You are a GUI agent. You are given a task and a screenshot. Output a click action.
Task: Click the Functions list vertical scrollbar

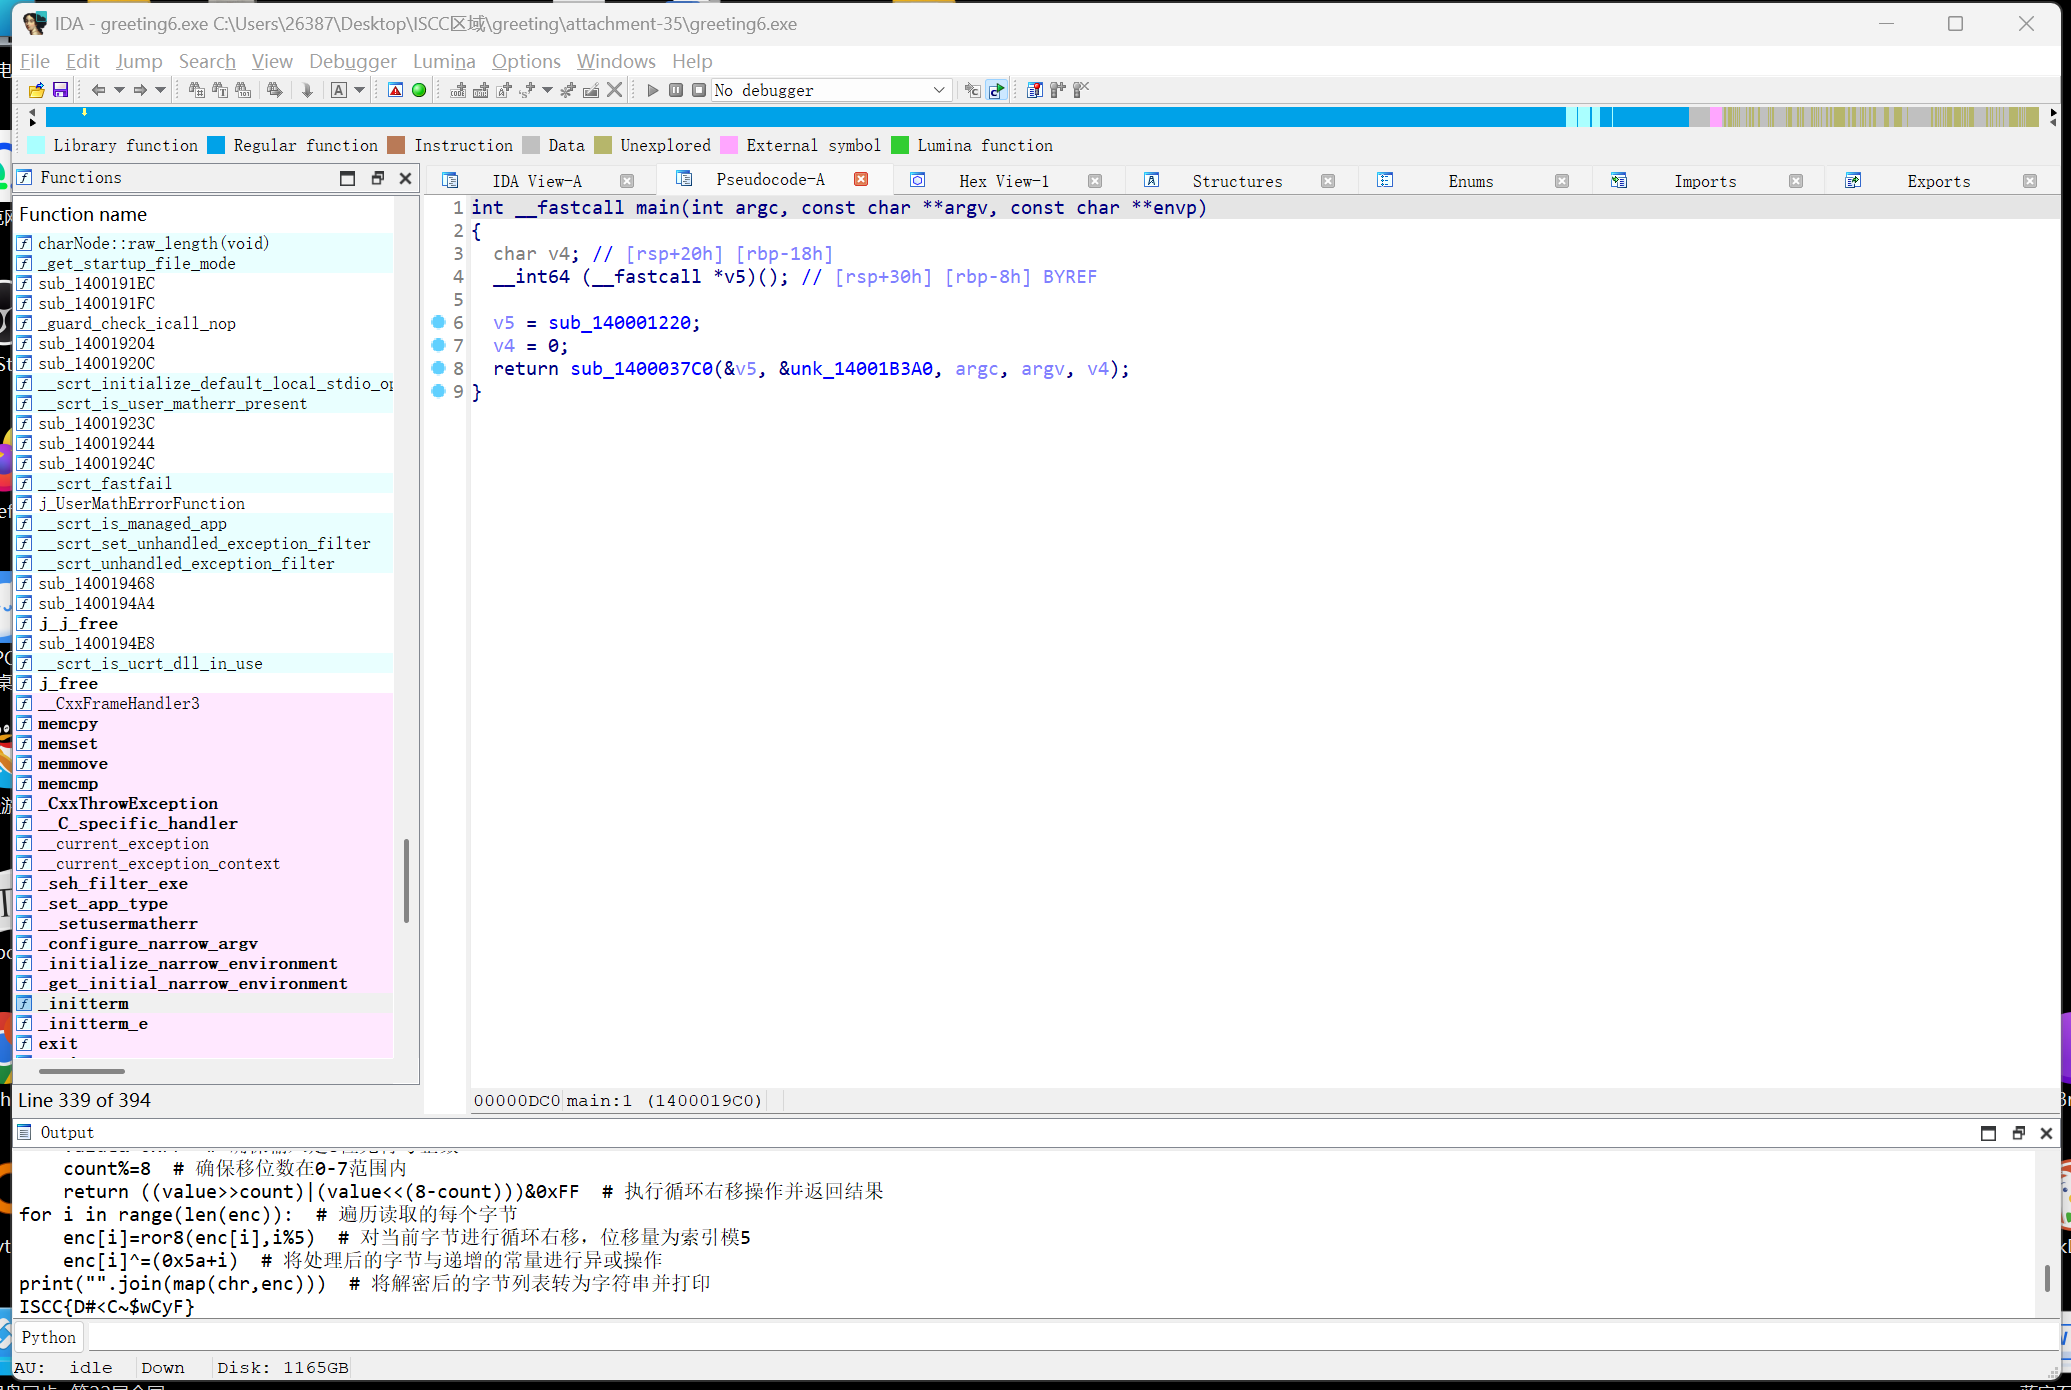pos(406,880)
